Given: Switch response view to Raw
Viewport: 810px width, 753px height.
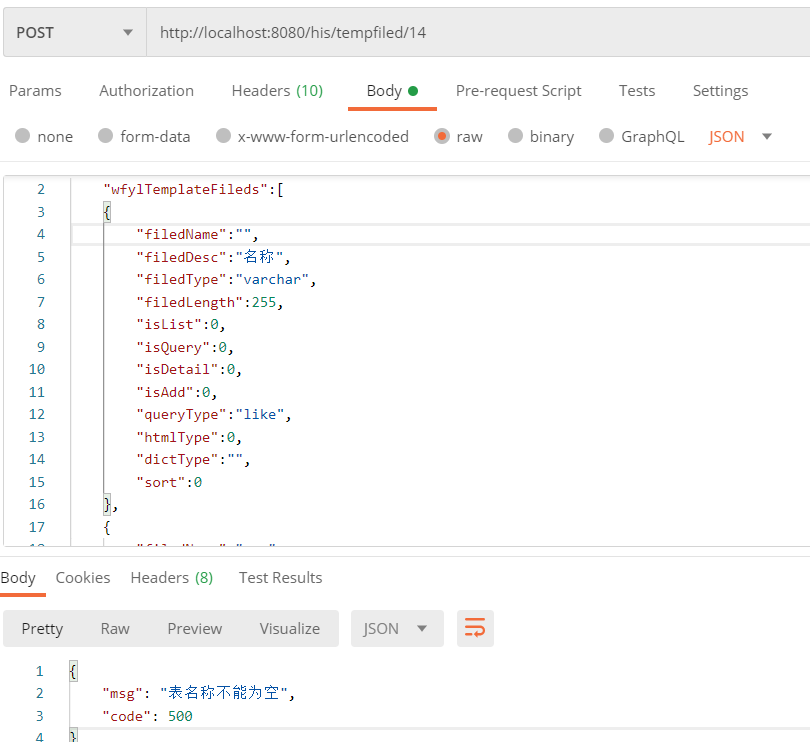Looking at the screenshot, I should (115, 628).
